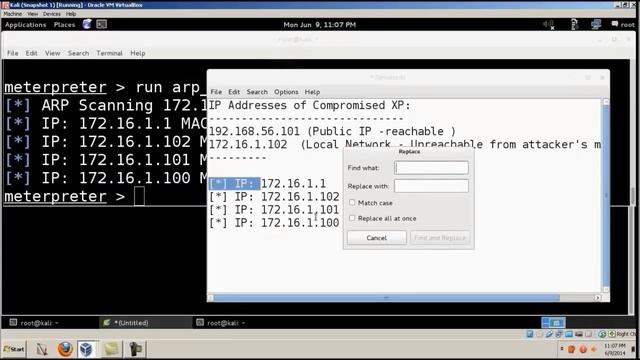640x360 pixels.
Task: Open terminal File menu
Action: pos(13,53)
